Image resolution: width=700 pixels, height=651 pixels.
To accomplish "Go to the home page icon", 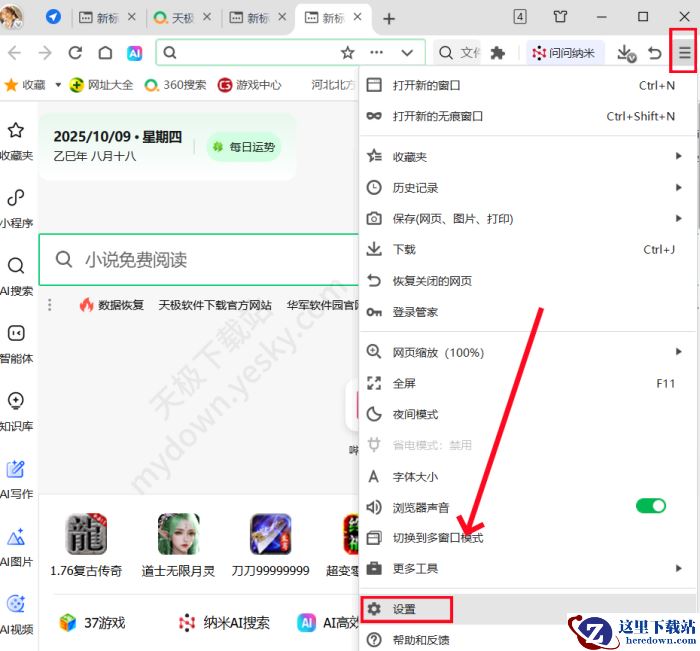I will coord(105,53).
